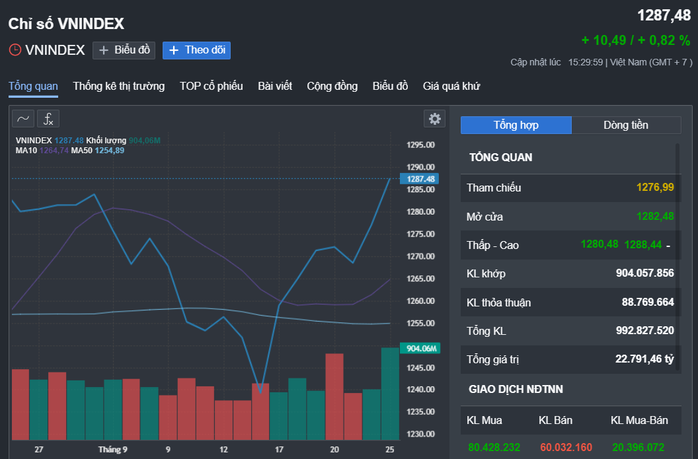The height and width of the screenshot is (459, 698).
Task: Click KL Bán value 60.032.160
Action: [x=566, y=447]
